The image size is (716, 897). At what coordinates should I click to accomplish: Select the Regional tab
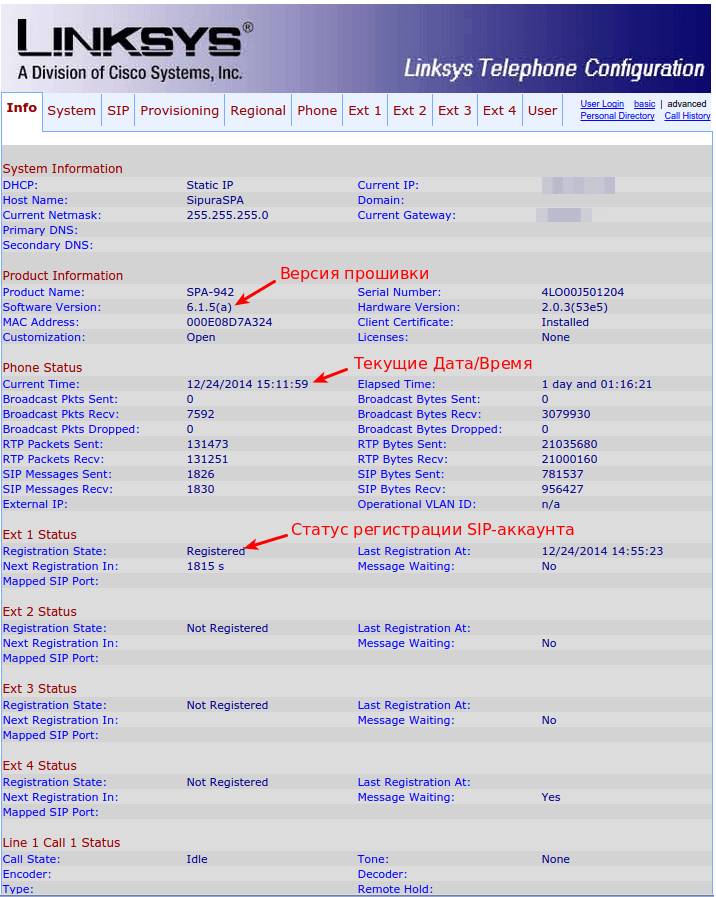[x=258, y=111]
